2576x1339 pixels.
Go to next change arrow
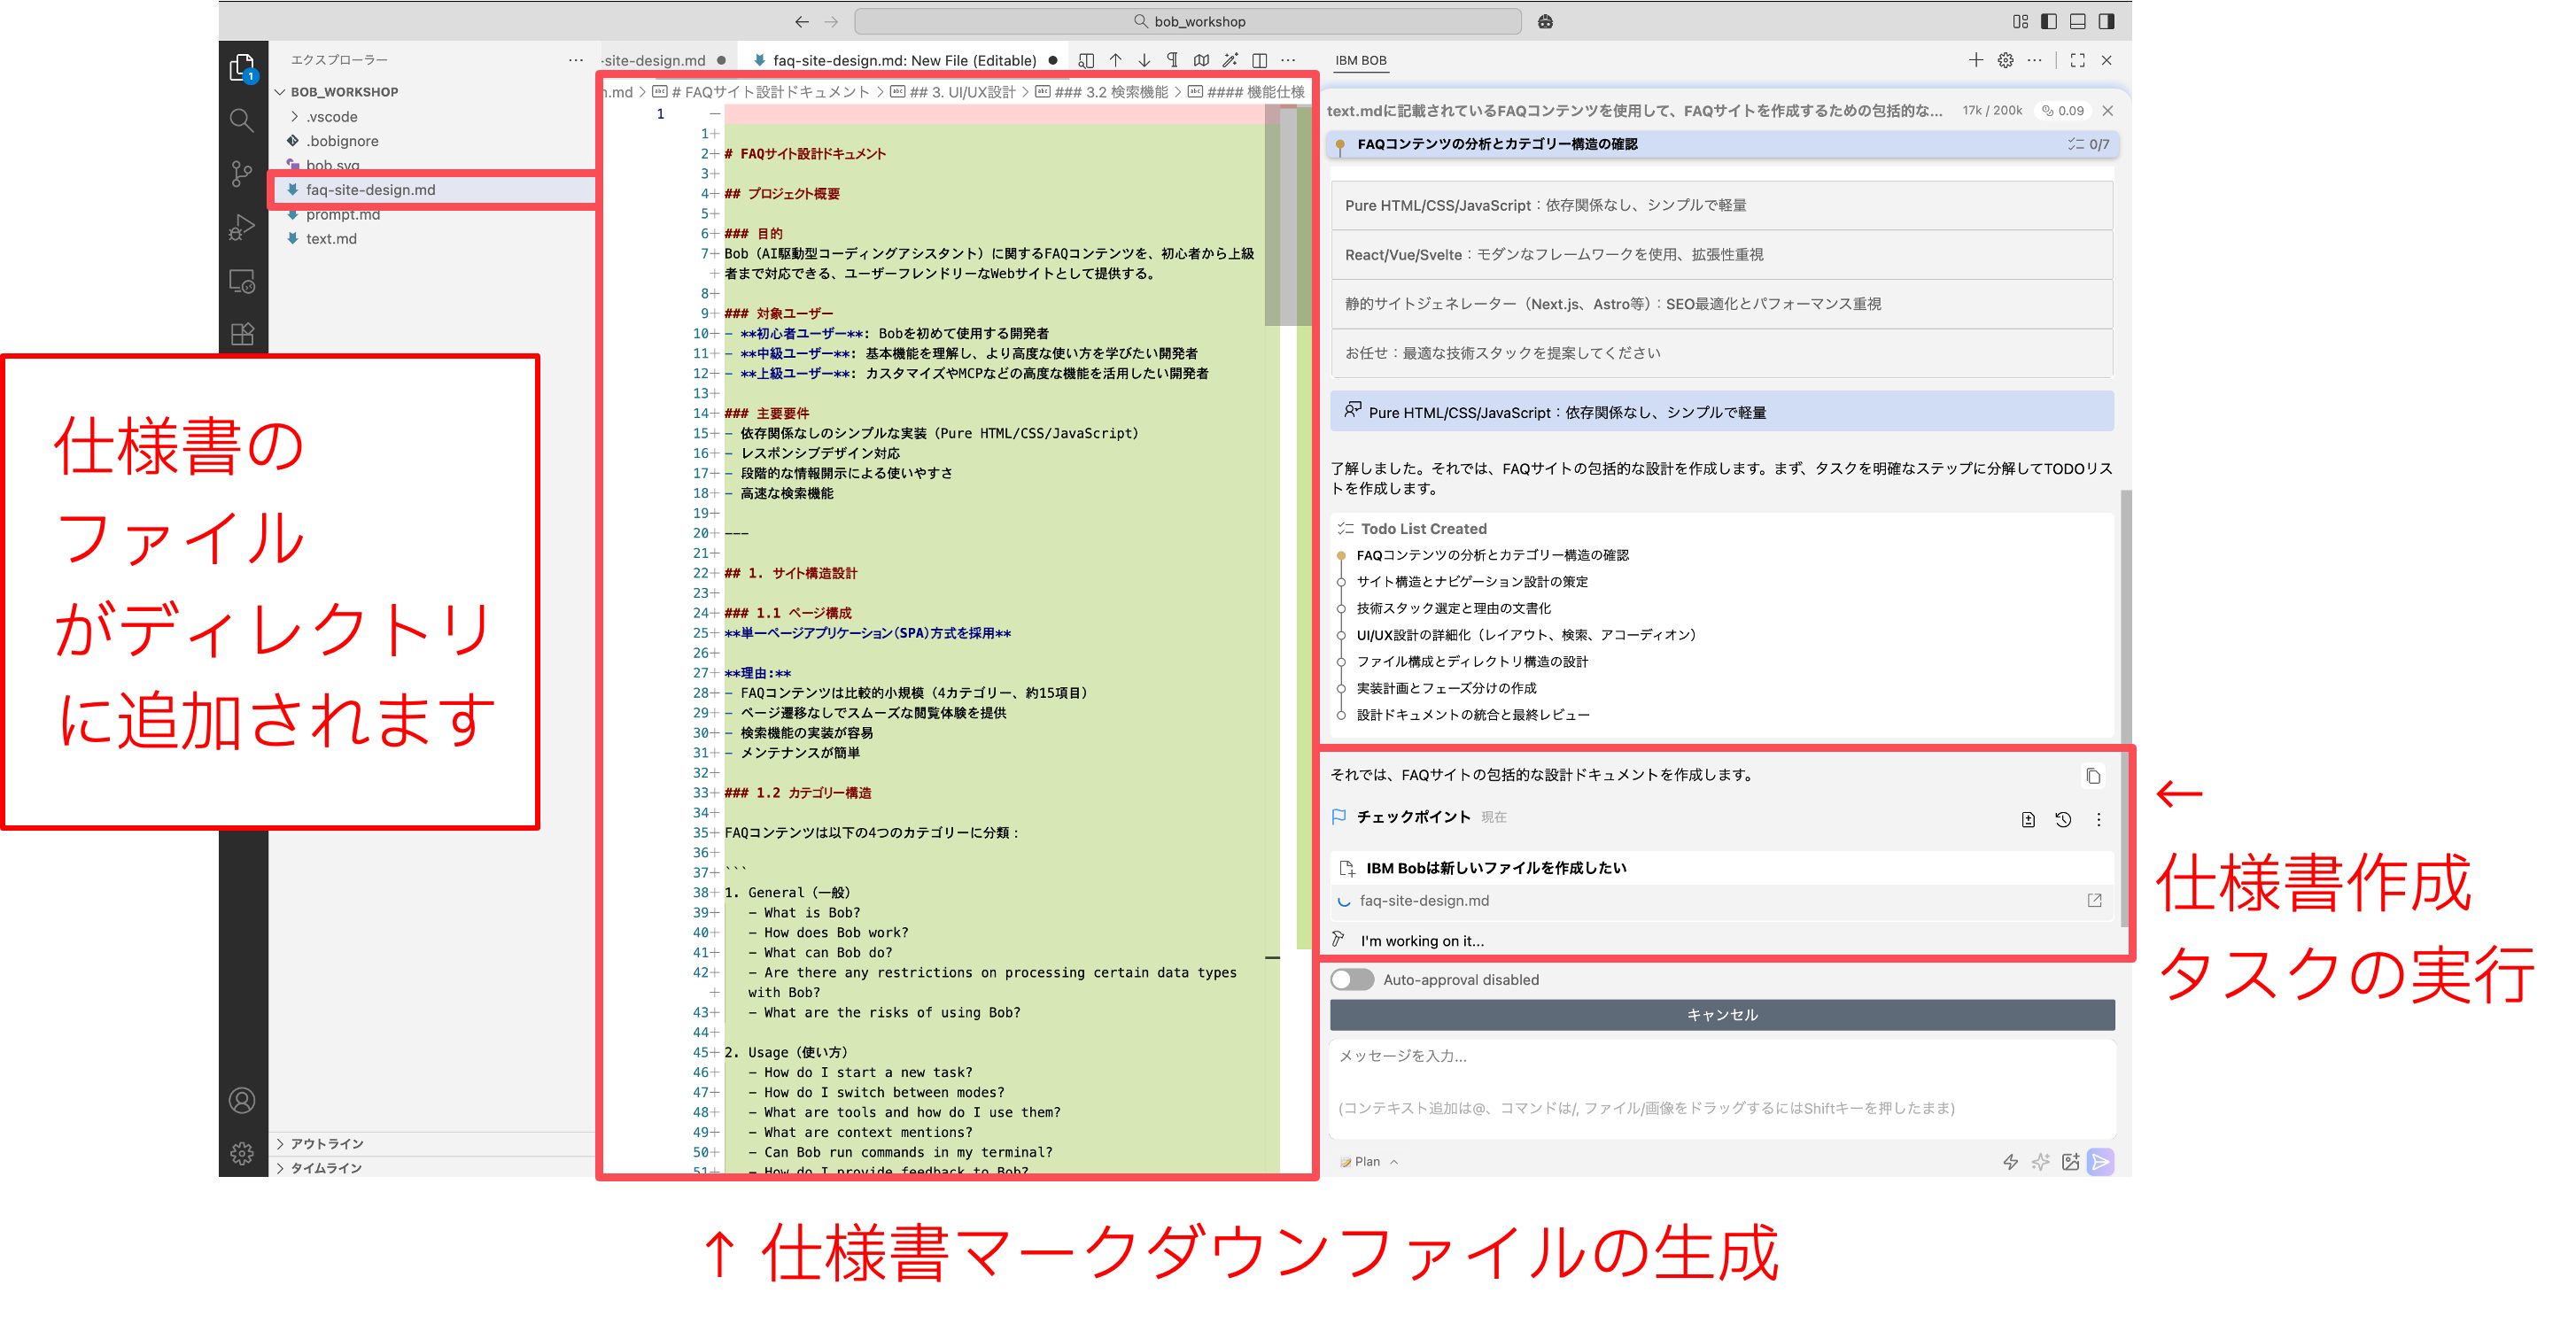(1144, 60)
